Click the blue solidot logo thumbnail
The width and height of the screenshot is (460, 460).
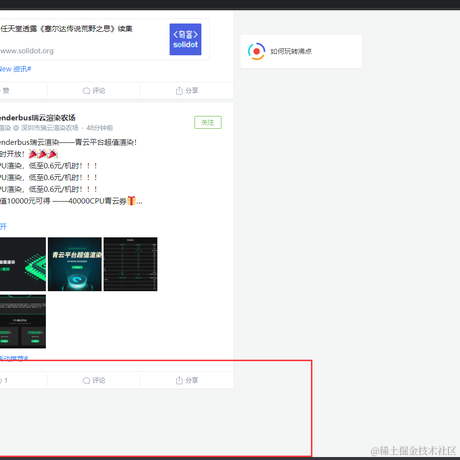(185, 39)
